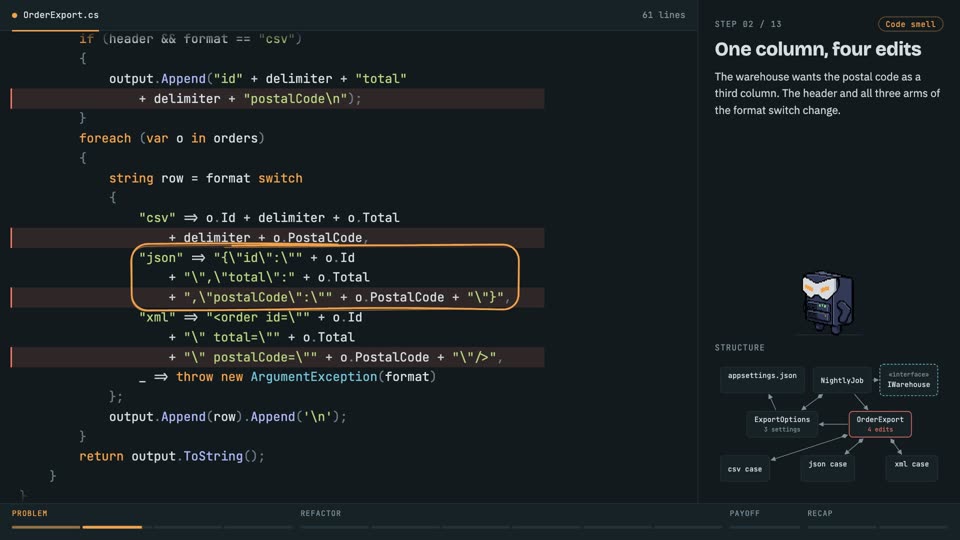Select the highlighted OrderExport node with 4 edits
Viewport: 960px width, 540px height.
point(880,424)
